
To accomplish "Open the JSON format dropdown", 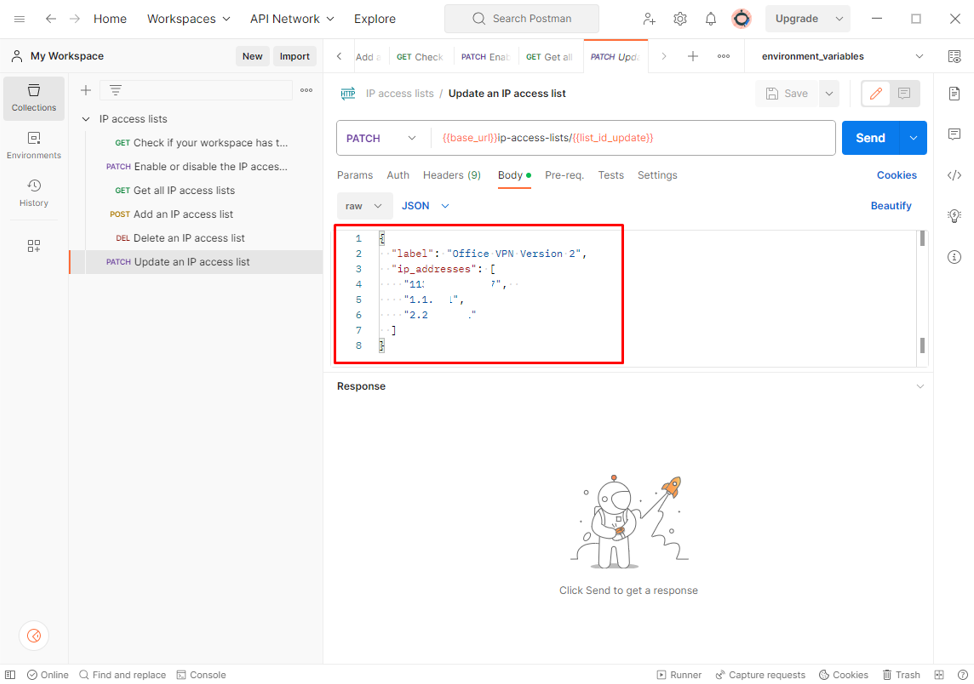I will tap(425, 206).
